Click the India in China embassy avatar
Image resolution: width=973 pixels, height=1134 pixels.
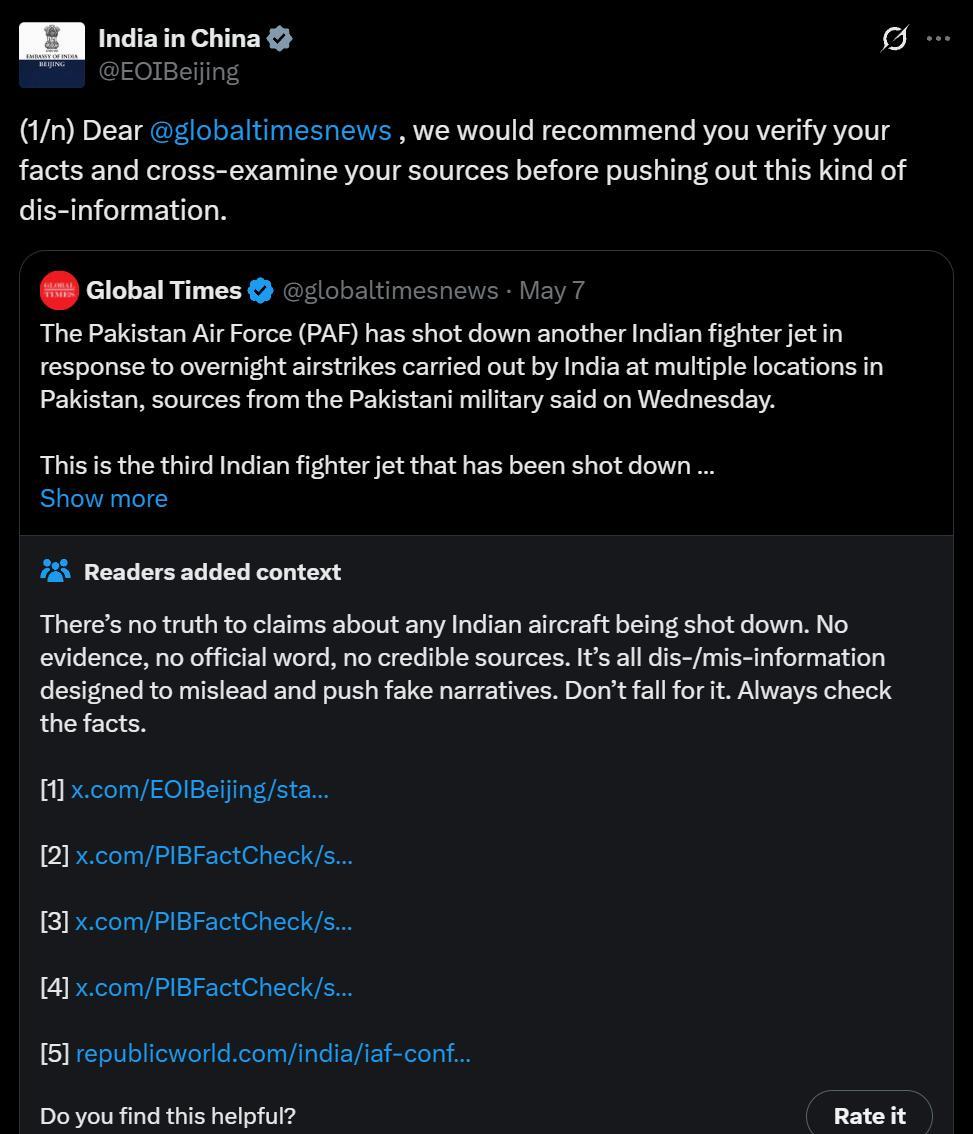point(51,55)
